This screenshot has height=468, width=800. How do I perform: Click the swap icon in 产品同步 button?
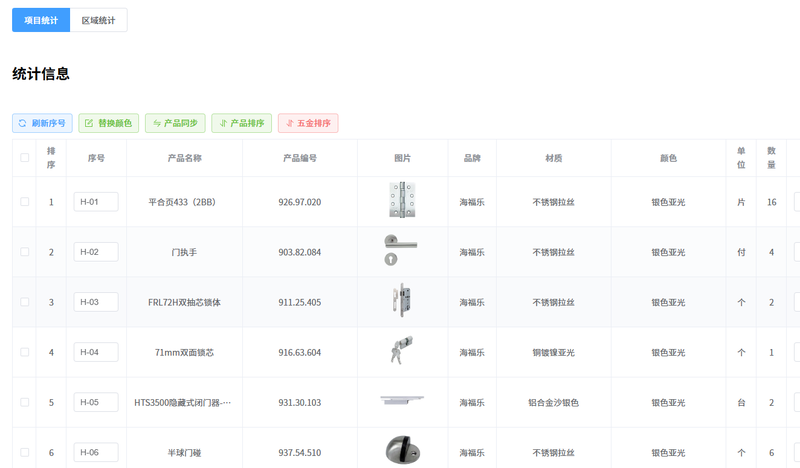tap(157, 123)
